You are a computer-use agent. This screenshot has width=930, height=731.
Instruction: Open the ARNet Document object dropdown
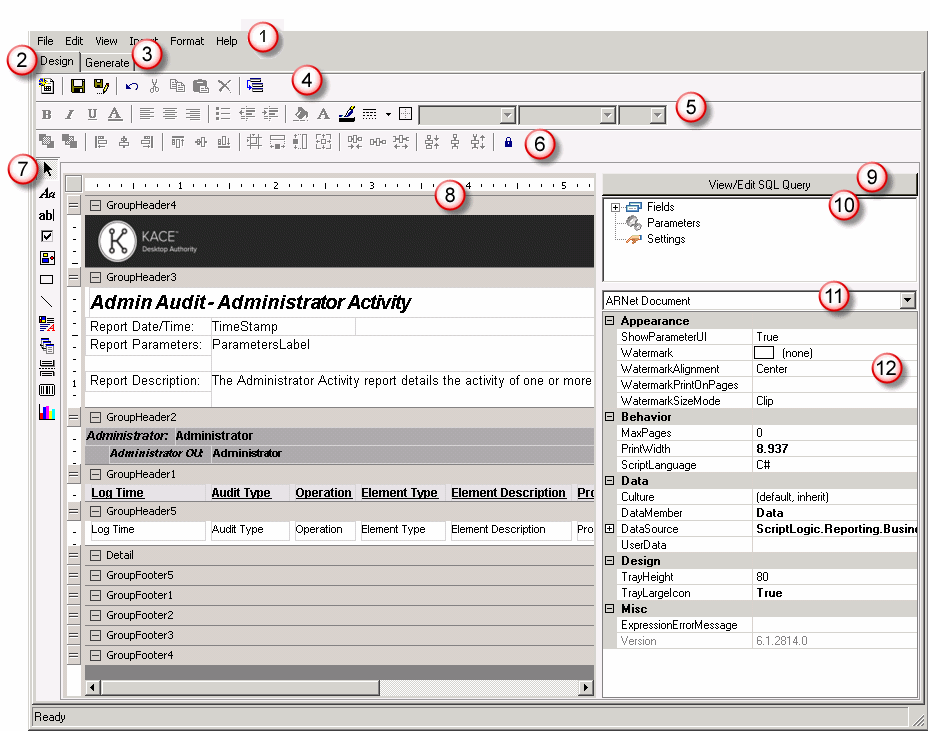click(x=907, y=300)
